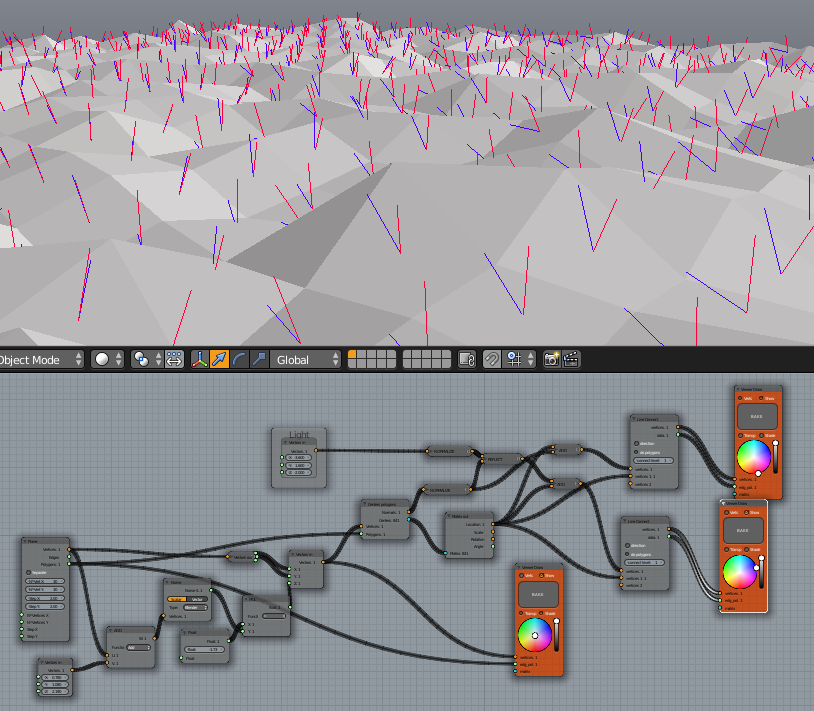Click N Vert X field on Plane node

(x=45, y=581)
